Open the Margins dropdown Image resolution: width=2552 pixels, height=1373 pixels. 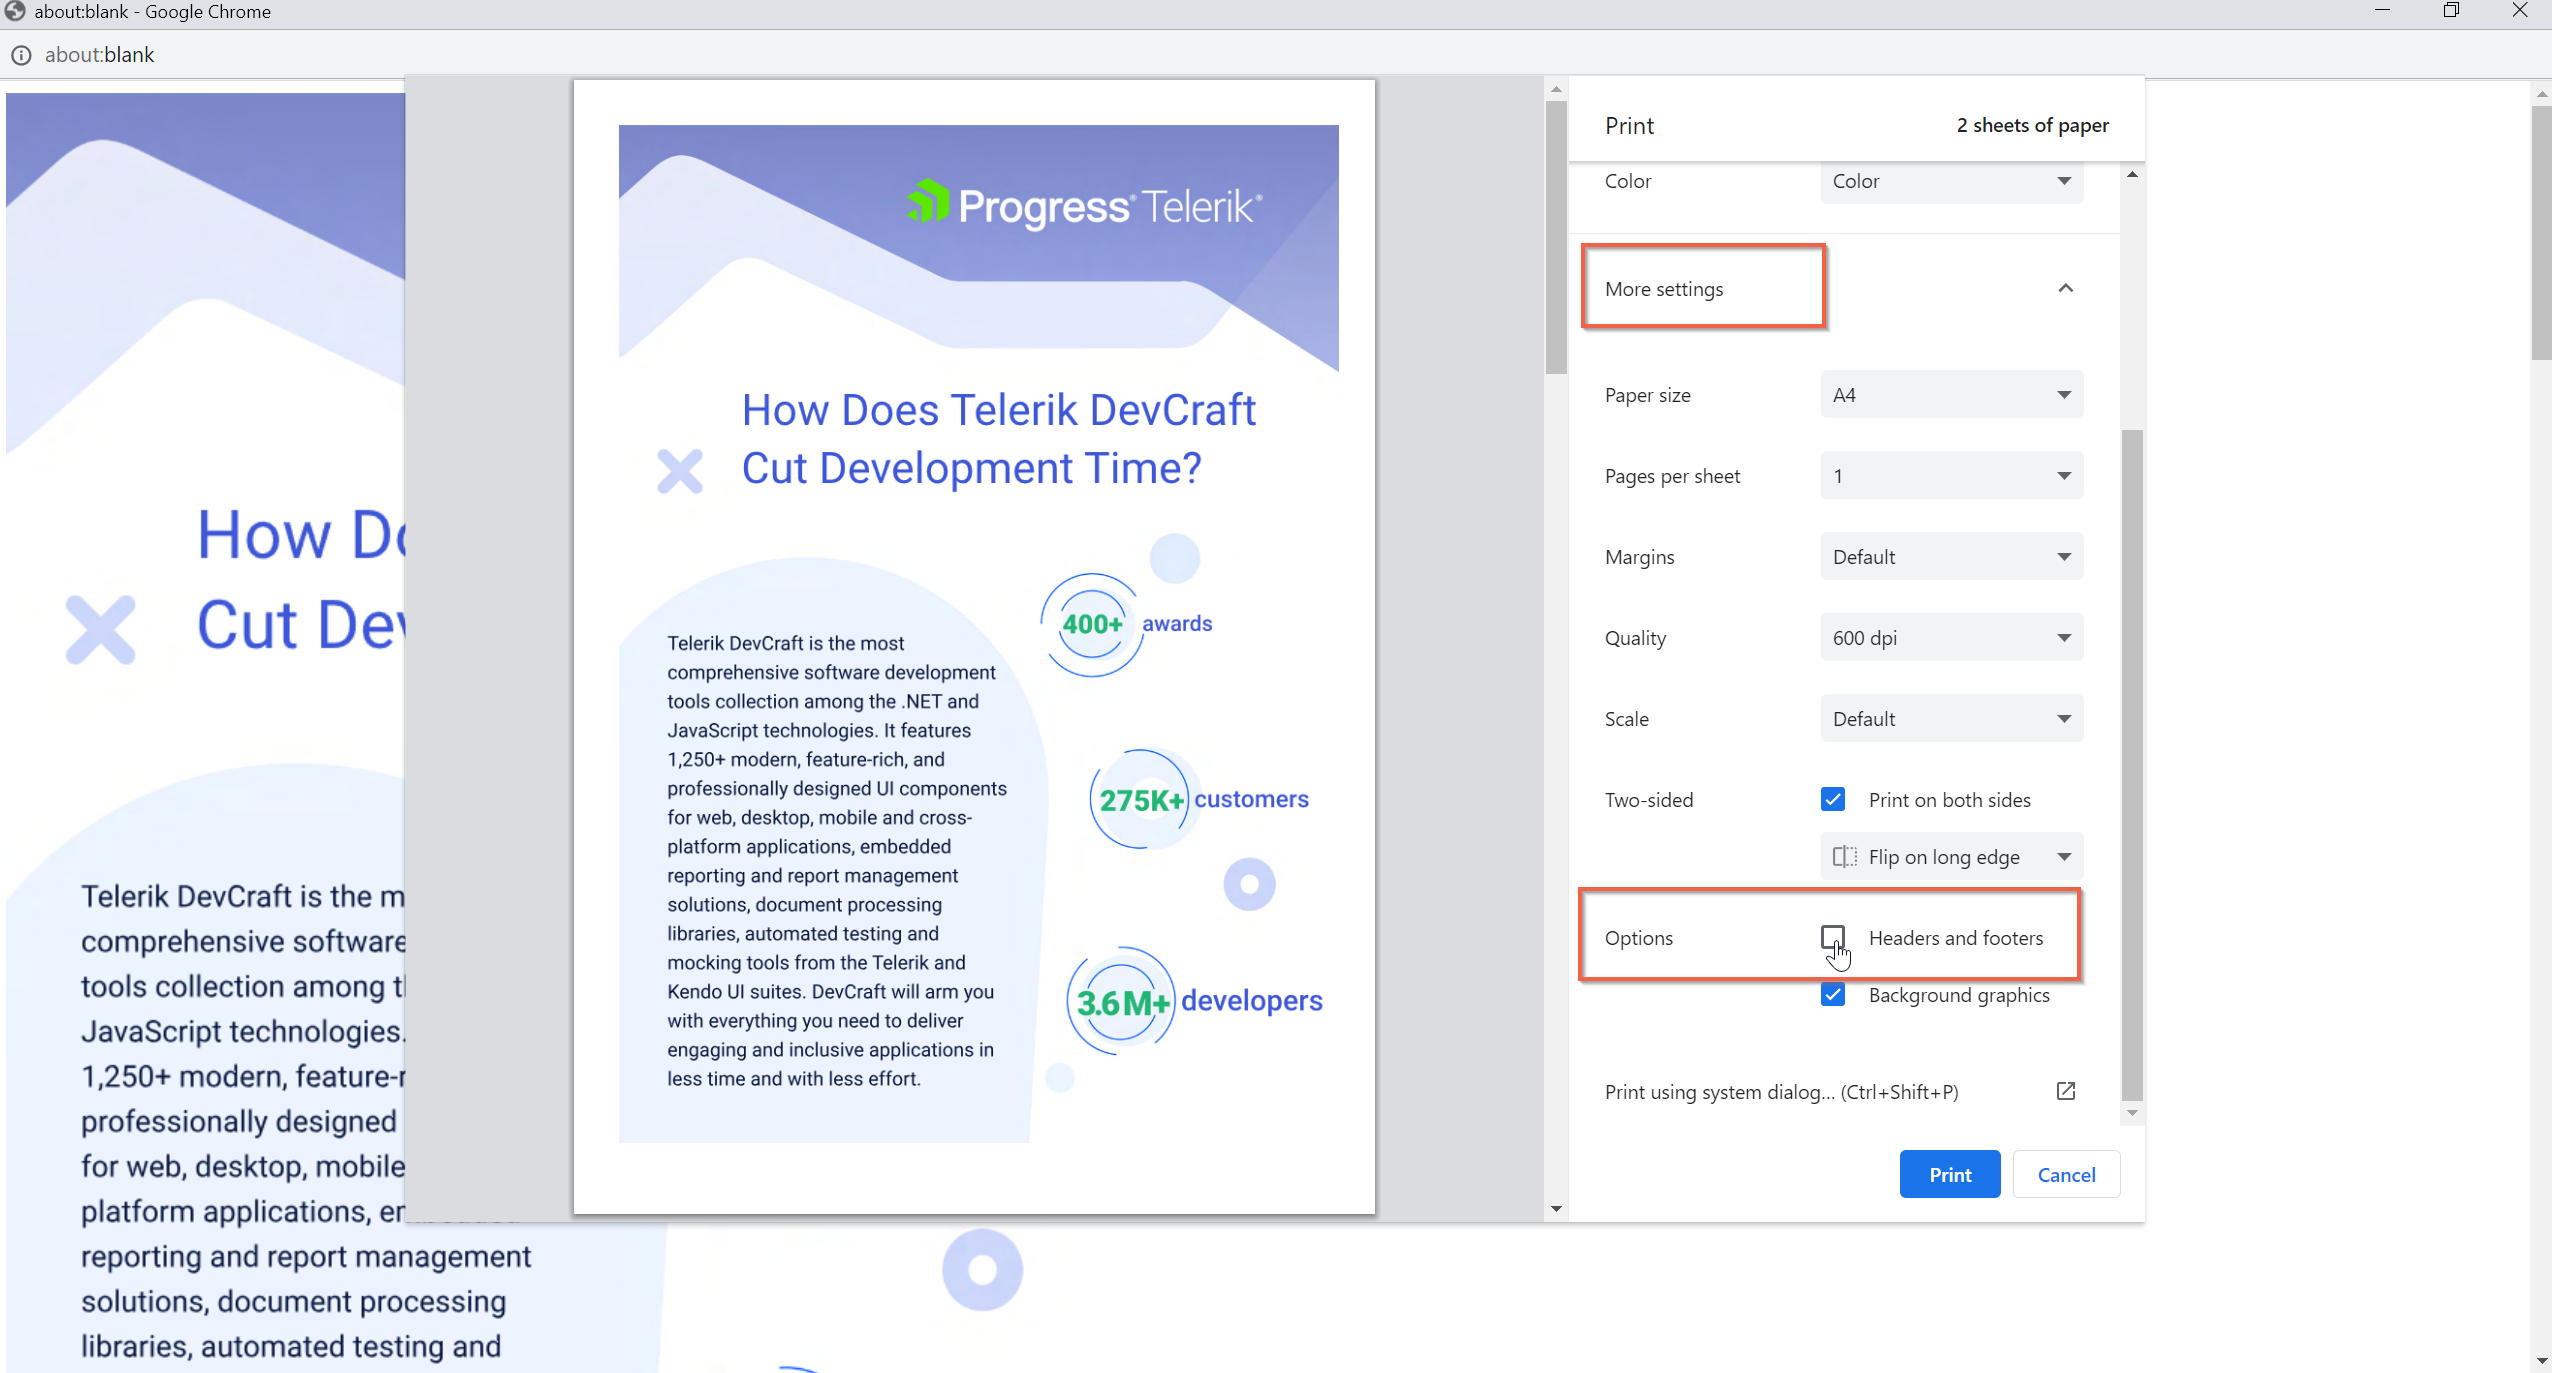tap(1949, 556)
